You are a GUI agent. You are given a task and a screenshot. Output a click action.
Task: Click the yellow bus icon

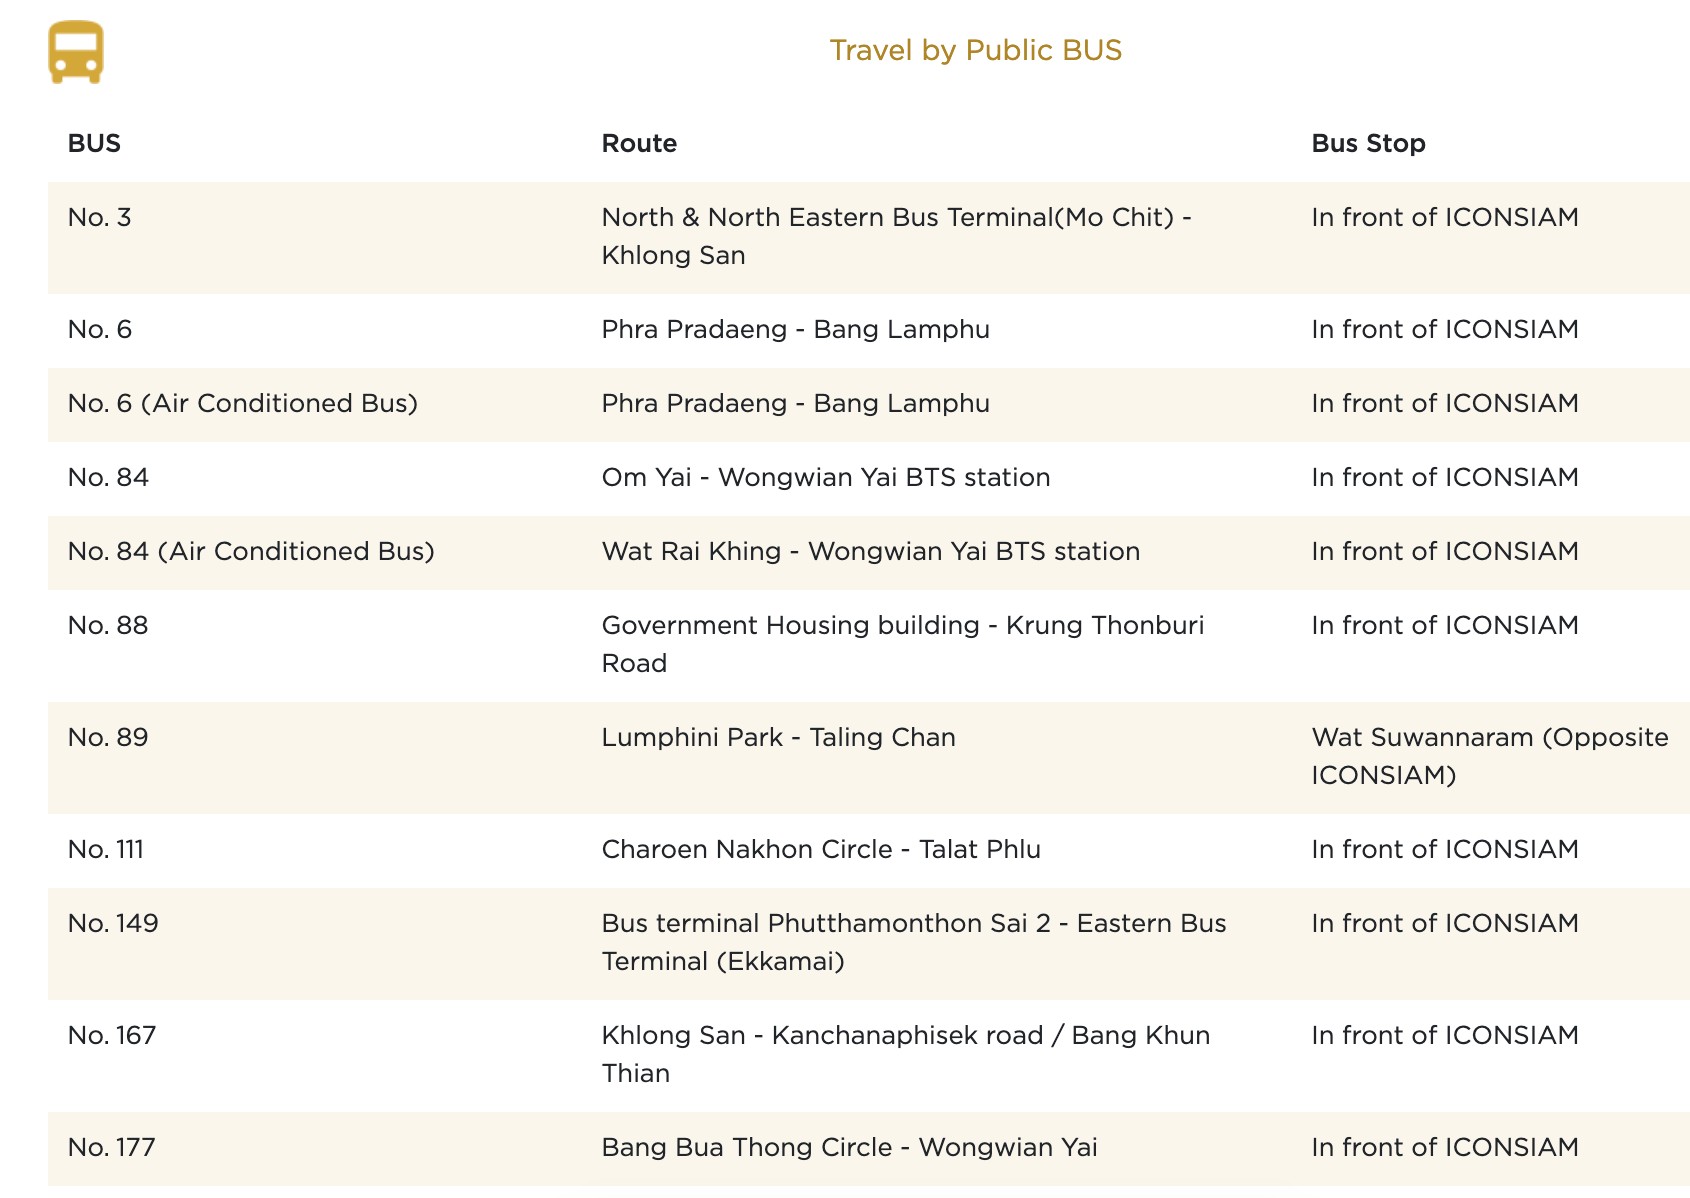pyautogui.click(x=76, y=52)
